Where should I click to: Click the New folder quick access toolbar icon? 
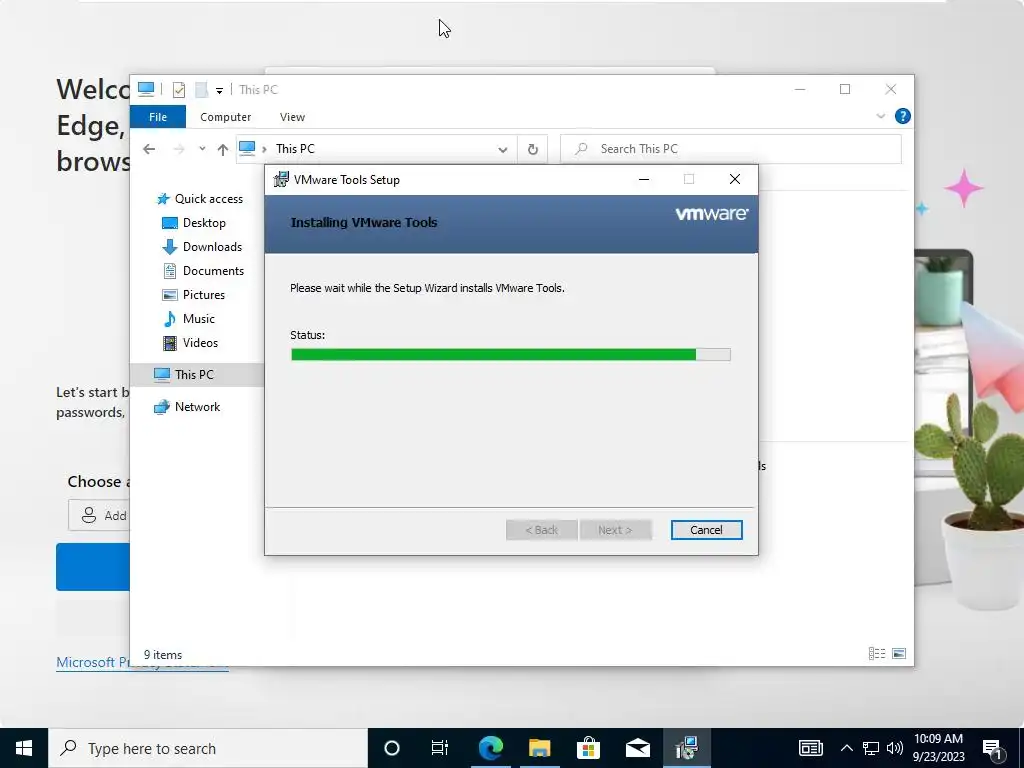point(202,89)
